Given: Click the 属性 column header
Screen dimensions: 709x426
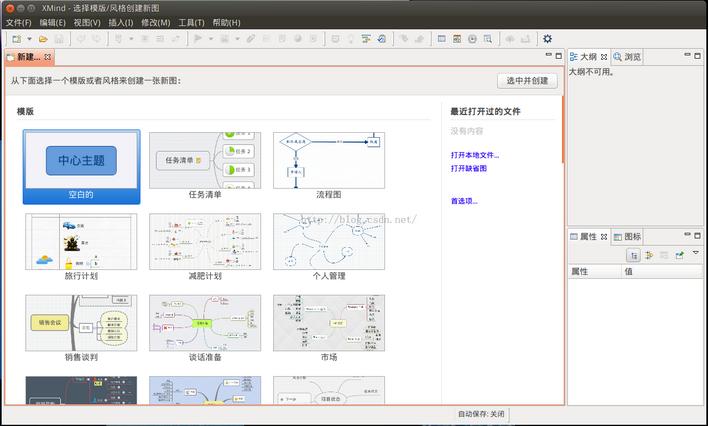Looking at the screenshot, I should point(595,271).
